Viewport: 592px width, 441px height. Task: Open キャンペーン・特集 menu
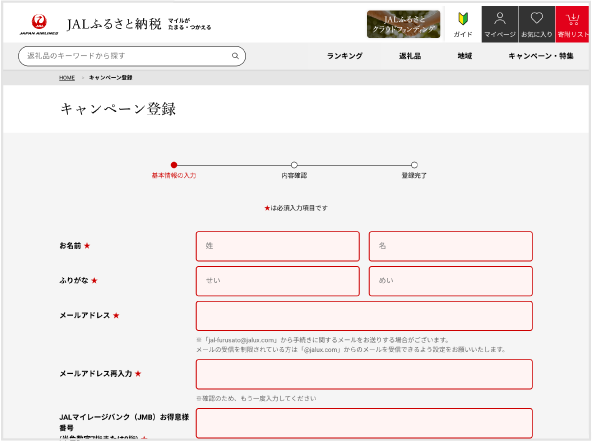coord(541,56)
